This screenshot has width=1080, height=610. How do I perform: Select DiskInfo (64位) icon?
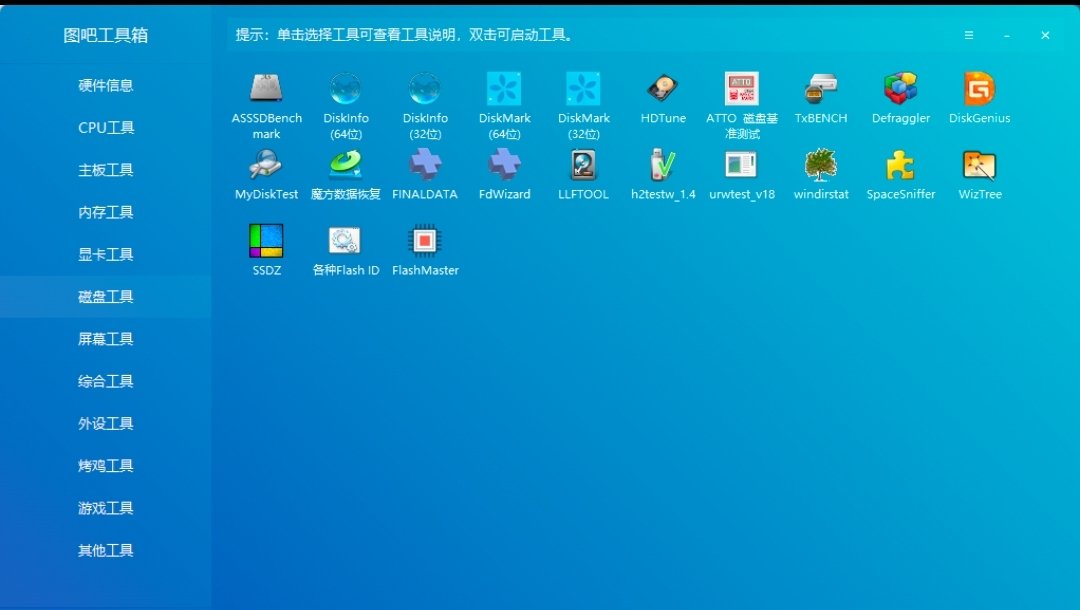coord(346,88)
